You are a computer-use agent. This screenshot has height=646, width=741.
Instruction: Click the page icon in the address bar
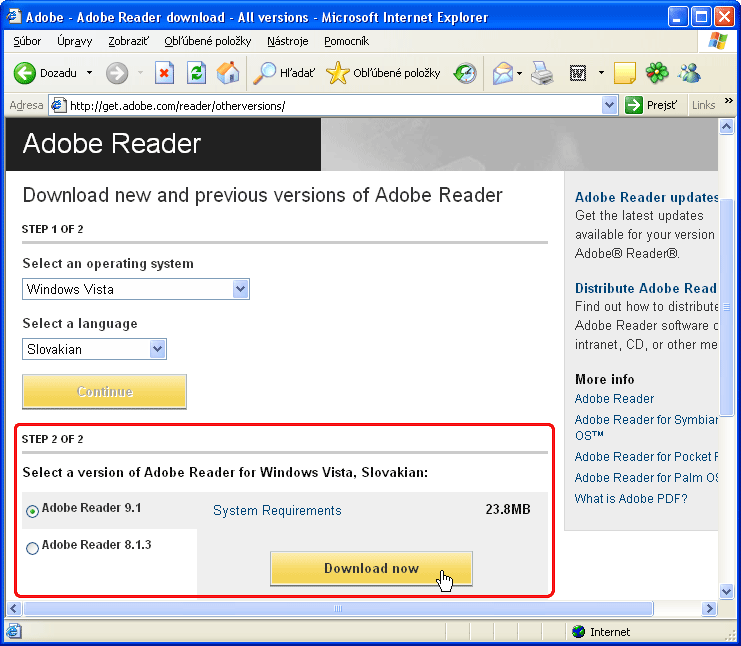(58, 105)
